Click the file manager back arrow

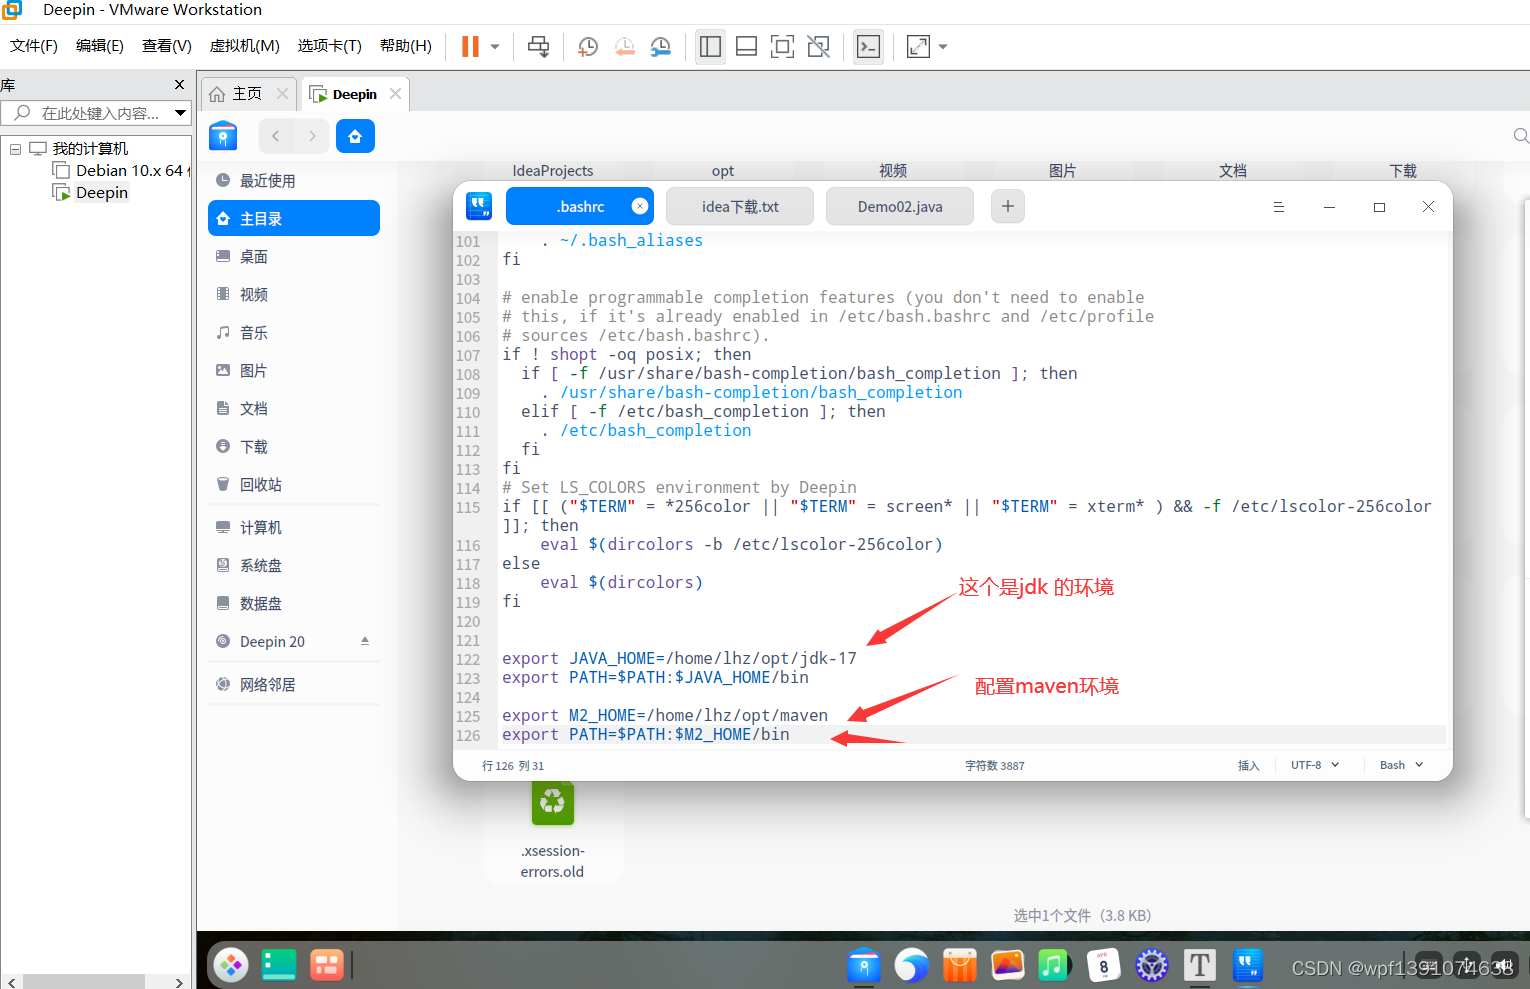click(276, 136)
